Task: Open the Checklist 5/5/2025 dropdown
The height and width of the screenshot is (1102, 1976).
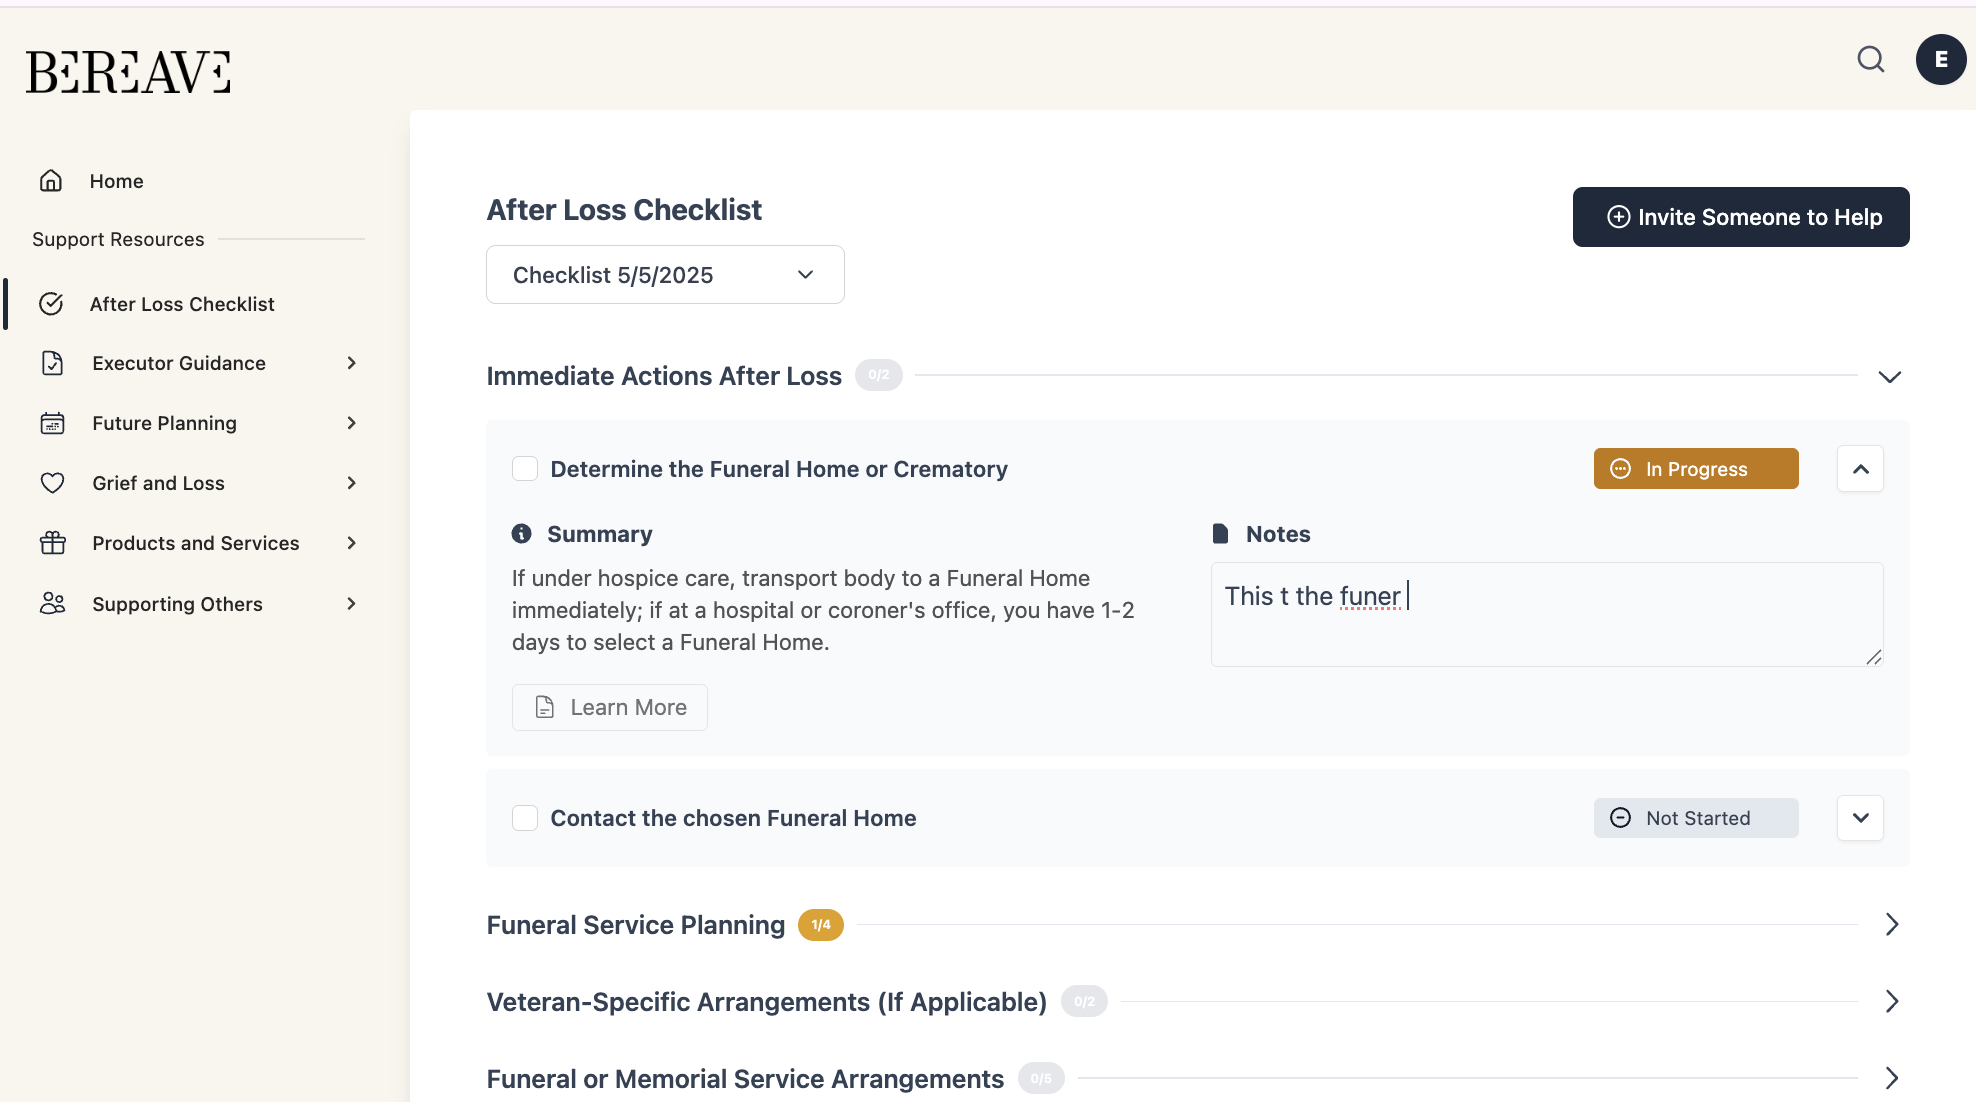Action: coord(665,275)
